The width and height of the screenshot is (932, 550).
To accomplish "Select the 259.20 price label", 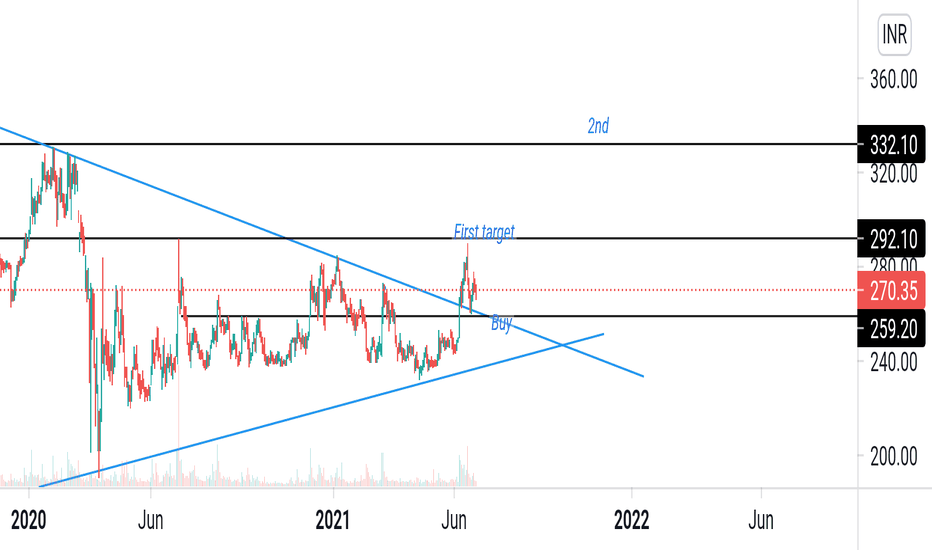I will [891, 328].
